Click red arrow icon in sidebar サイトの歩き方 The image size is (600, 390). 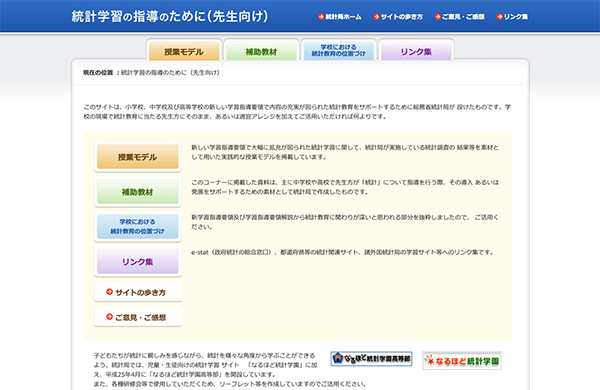pyautogui.click(x=109, y=292)
